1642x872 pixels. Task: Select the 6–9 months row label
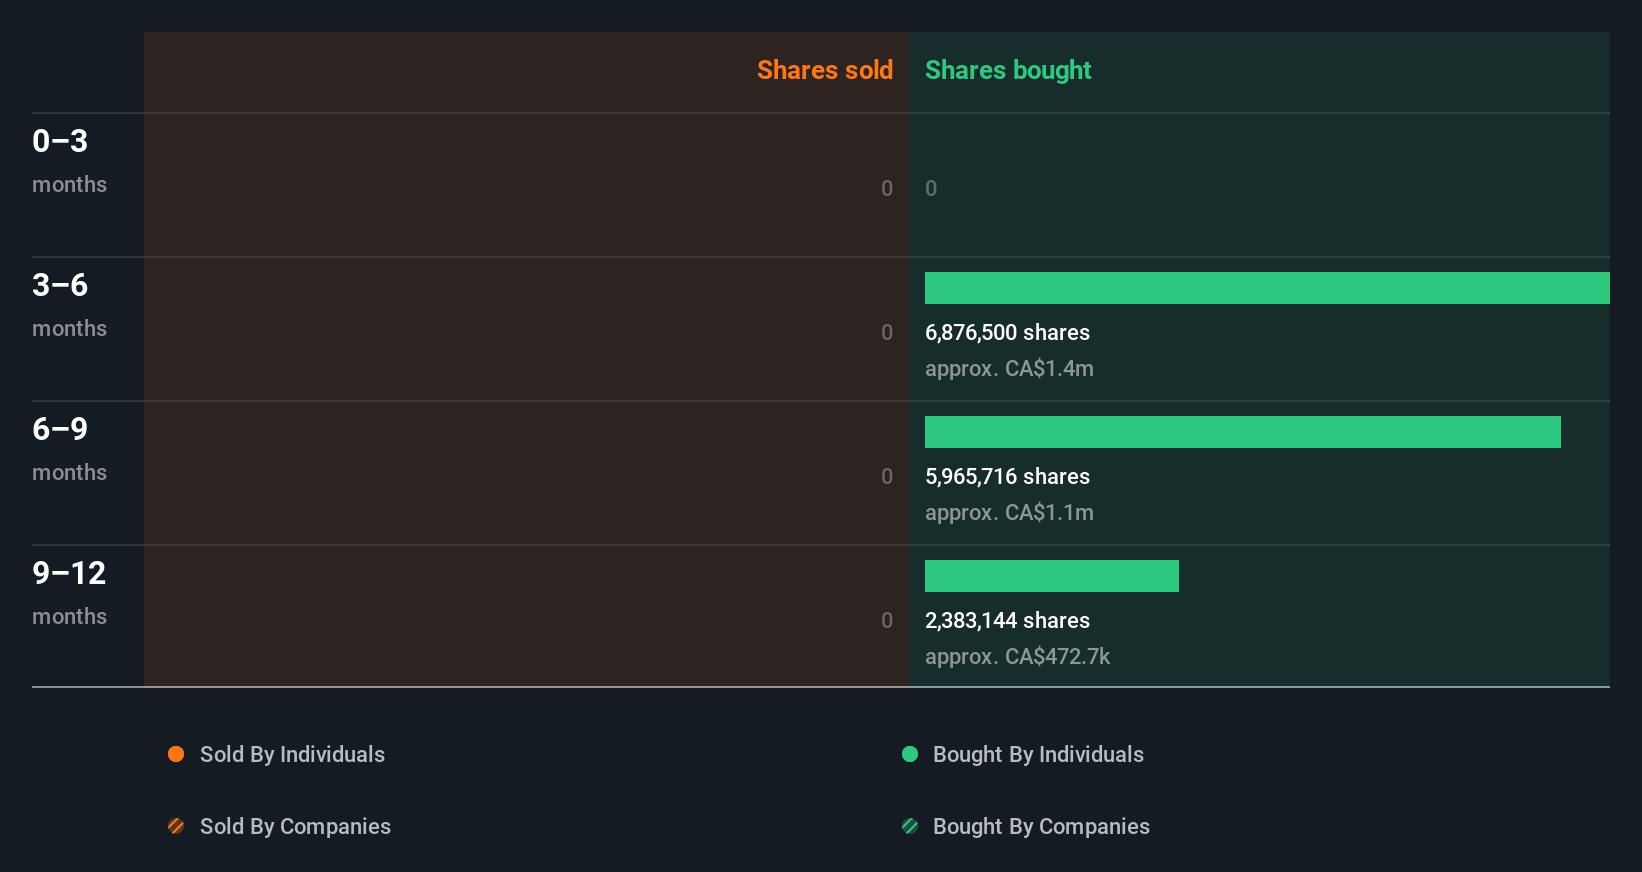click(69, 448)
